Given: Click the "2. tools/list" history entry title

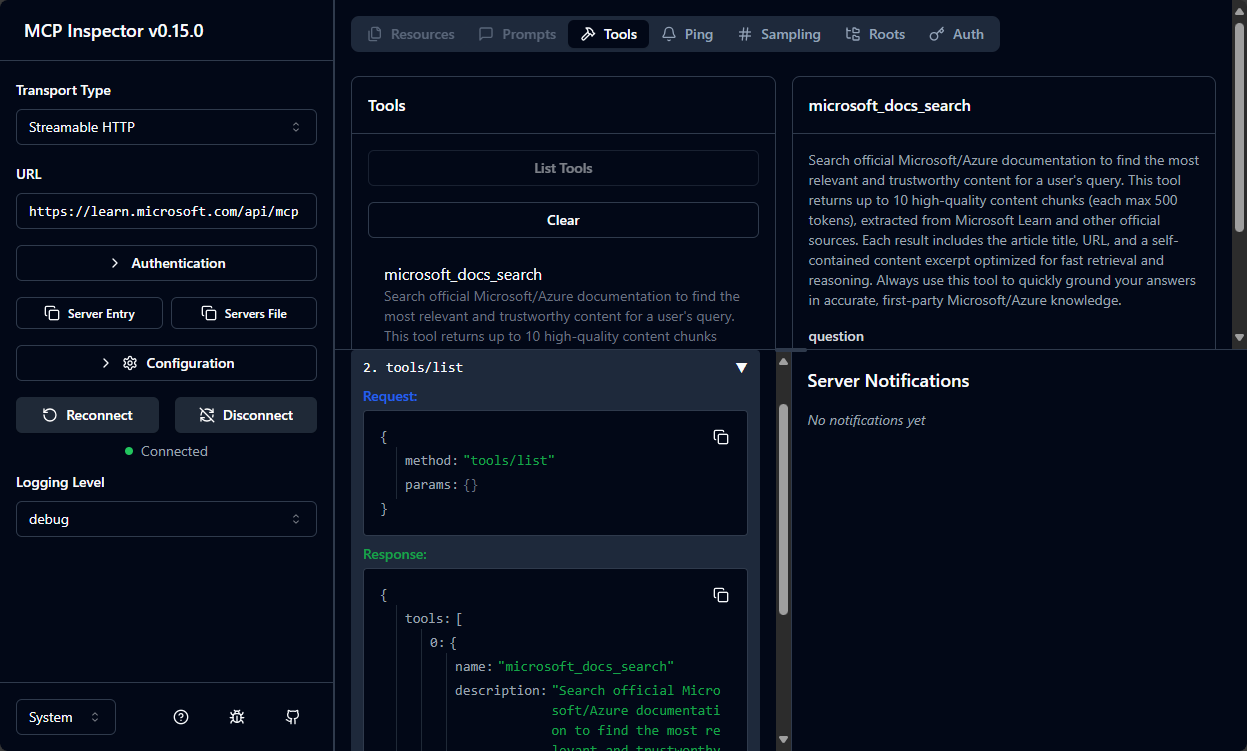Looking at the screenshot, I should (413, 368).
